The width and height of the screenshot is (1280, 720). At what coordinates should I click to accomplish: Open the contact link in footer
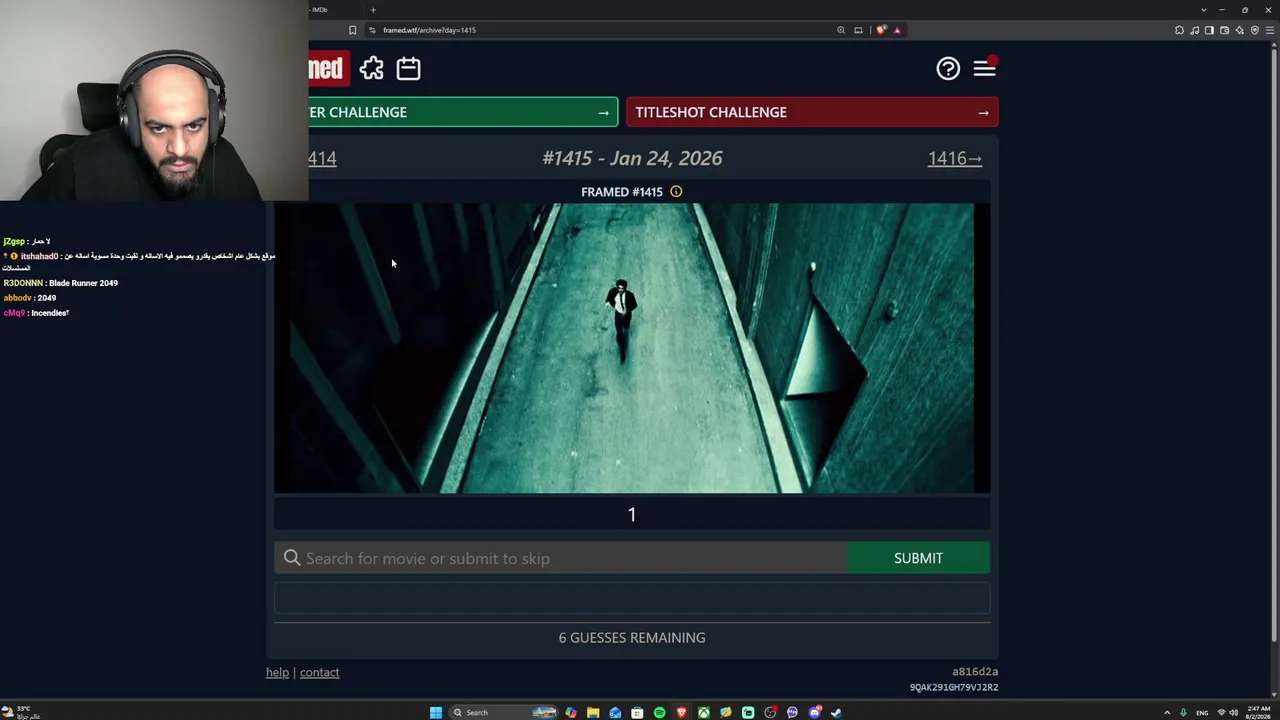320,672
